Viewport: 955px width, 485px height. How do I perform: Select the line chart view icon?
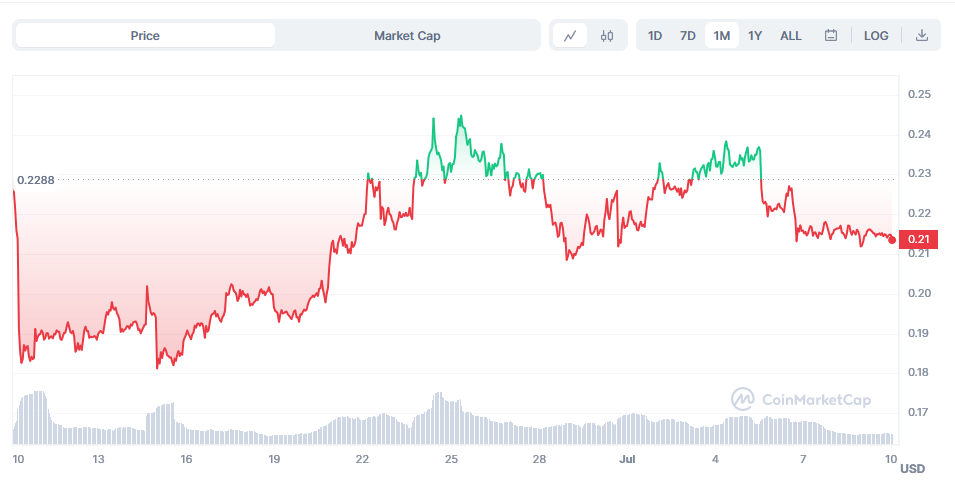click(570, 36)
